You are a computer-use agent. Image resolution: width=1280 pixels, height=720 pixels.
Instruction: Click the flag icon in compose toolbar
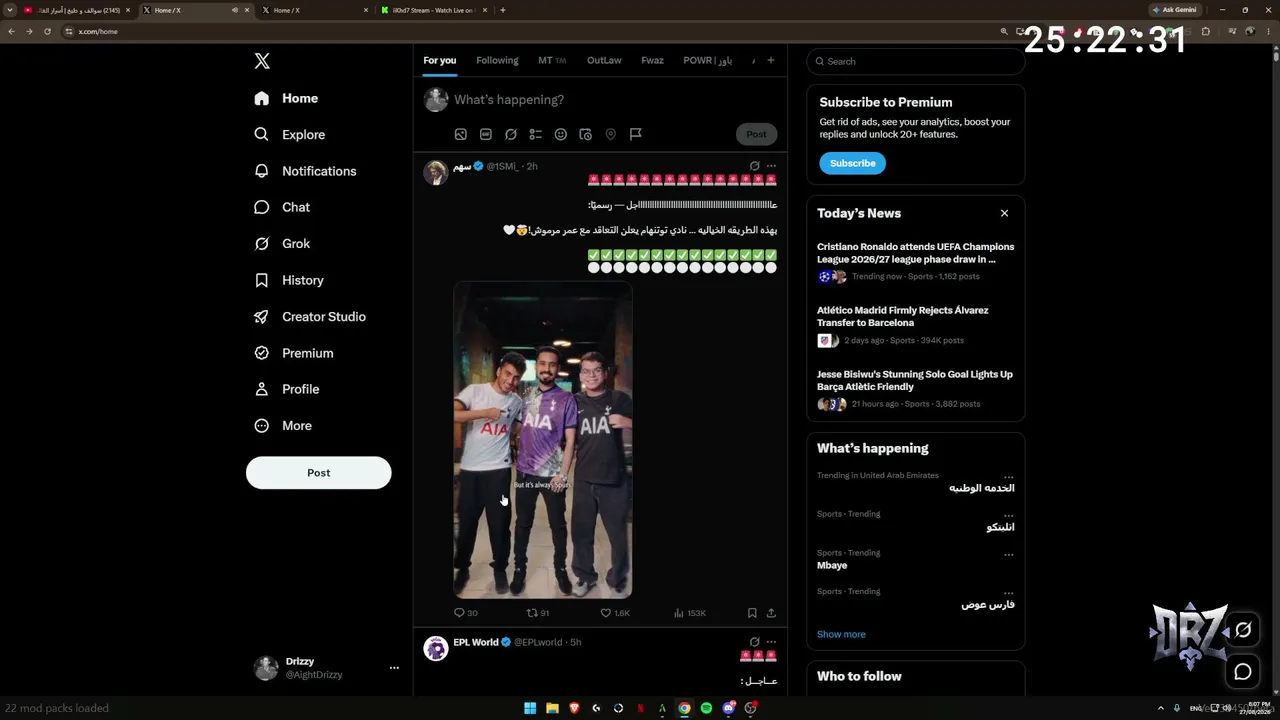tap(636, 134)
